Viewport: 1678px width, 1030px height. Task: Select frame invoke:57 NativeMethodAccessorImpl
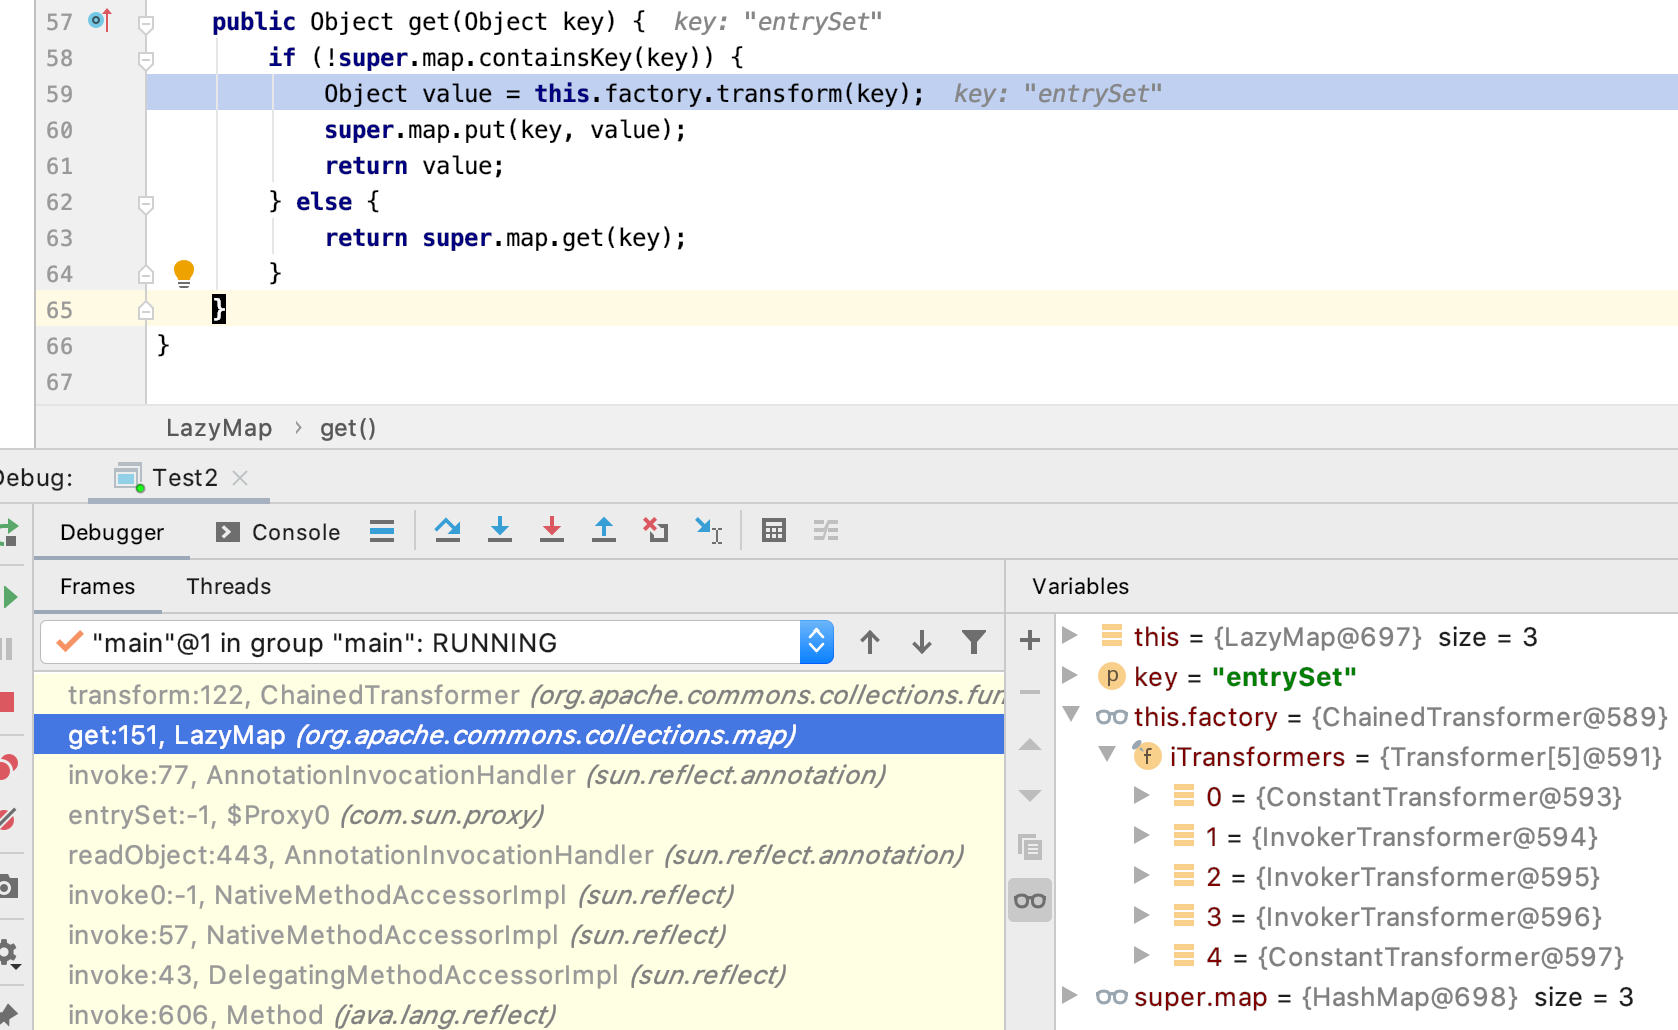pyautogui.click(x=519, y=935)
